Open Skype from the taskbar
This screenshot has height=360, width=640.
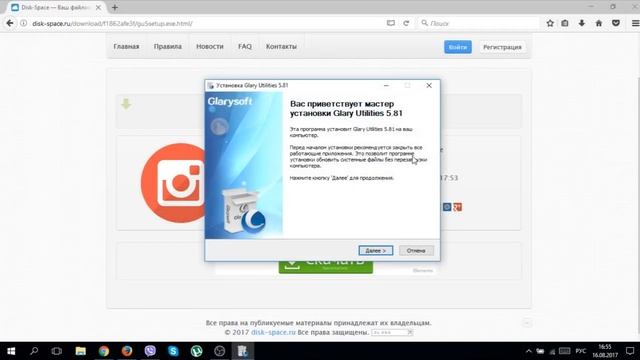173,351
